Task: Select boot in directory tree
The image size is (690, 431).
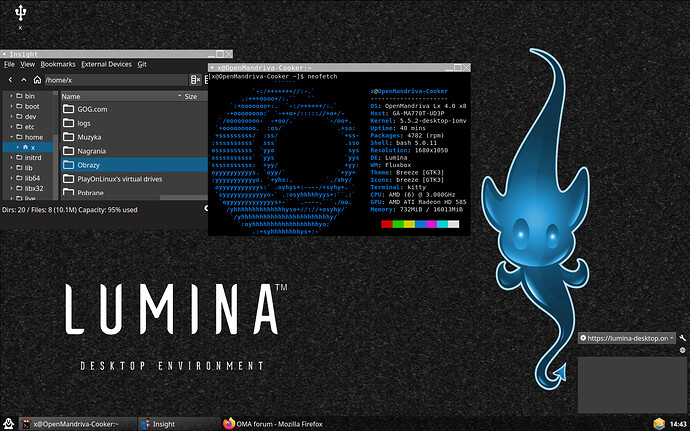Action: [x=32, y=106]
